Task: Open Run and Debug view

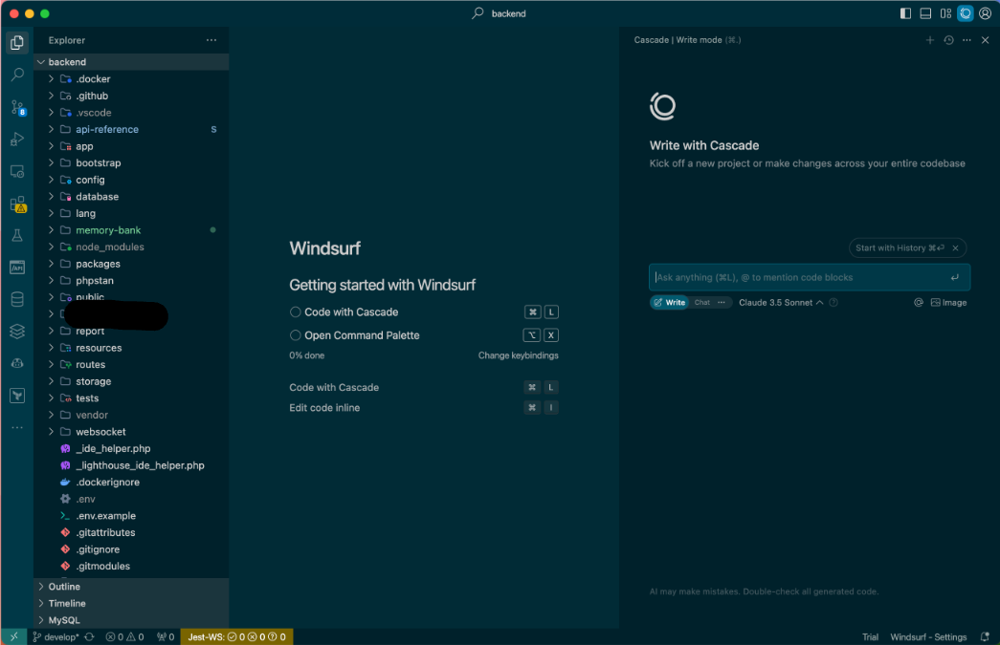Action: click(x=17, y=139)
